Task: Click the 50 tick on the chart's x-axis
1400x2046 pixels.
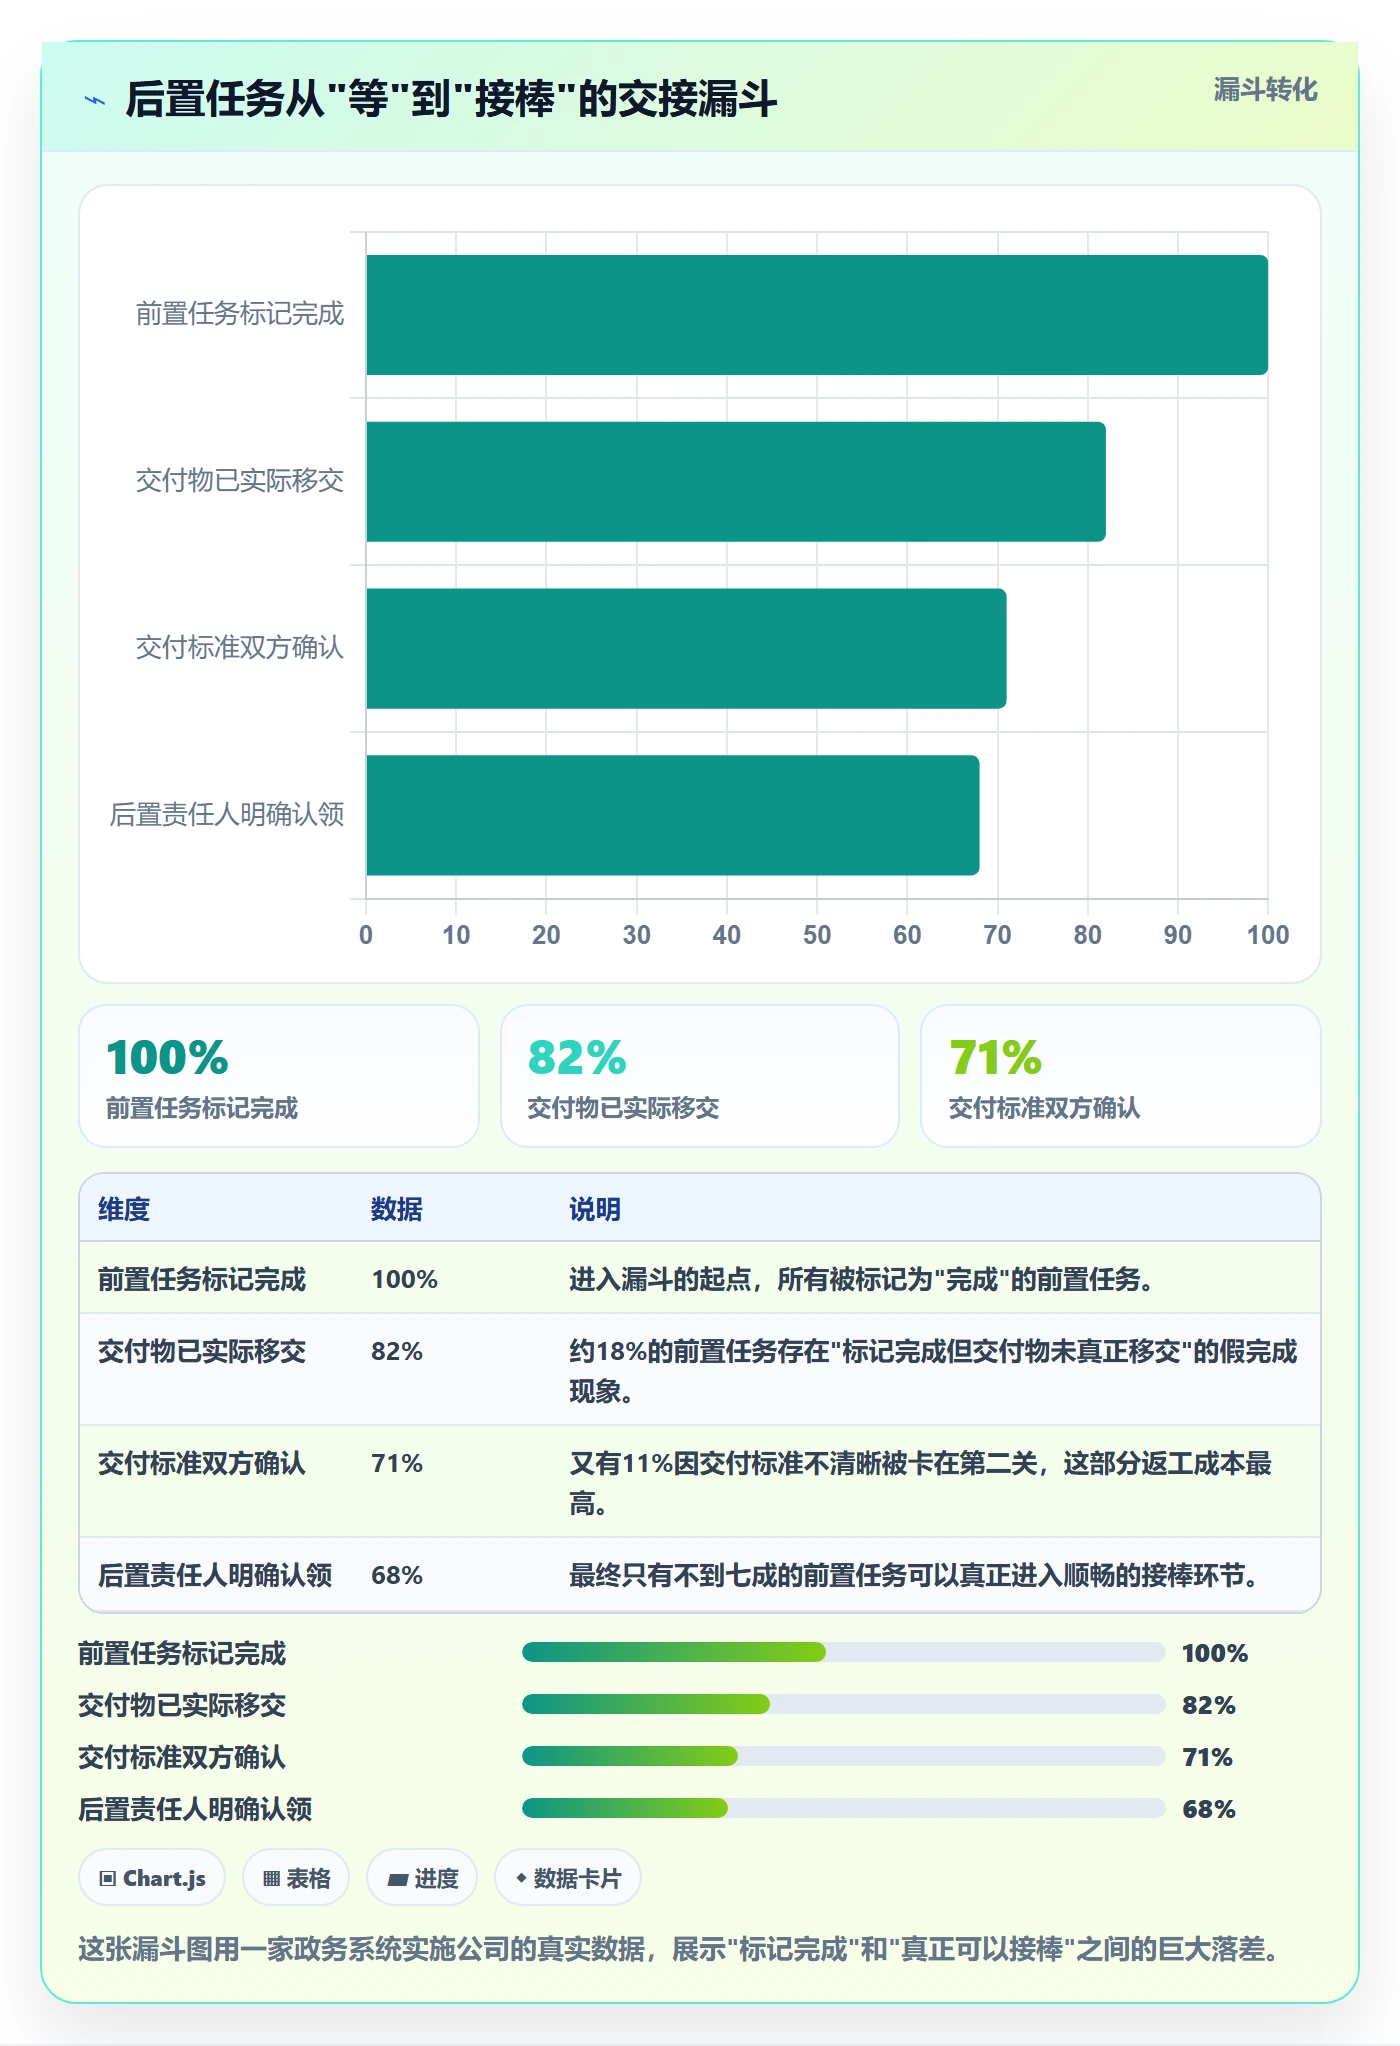Action: pyautogui.click(x=817, y=935)
